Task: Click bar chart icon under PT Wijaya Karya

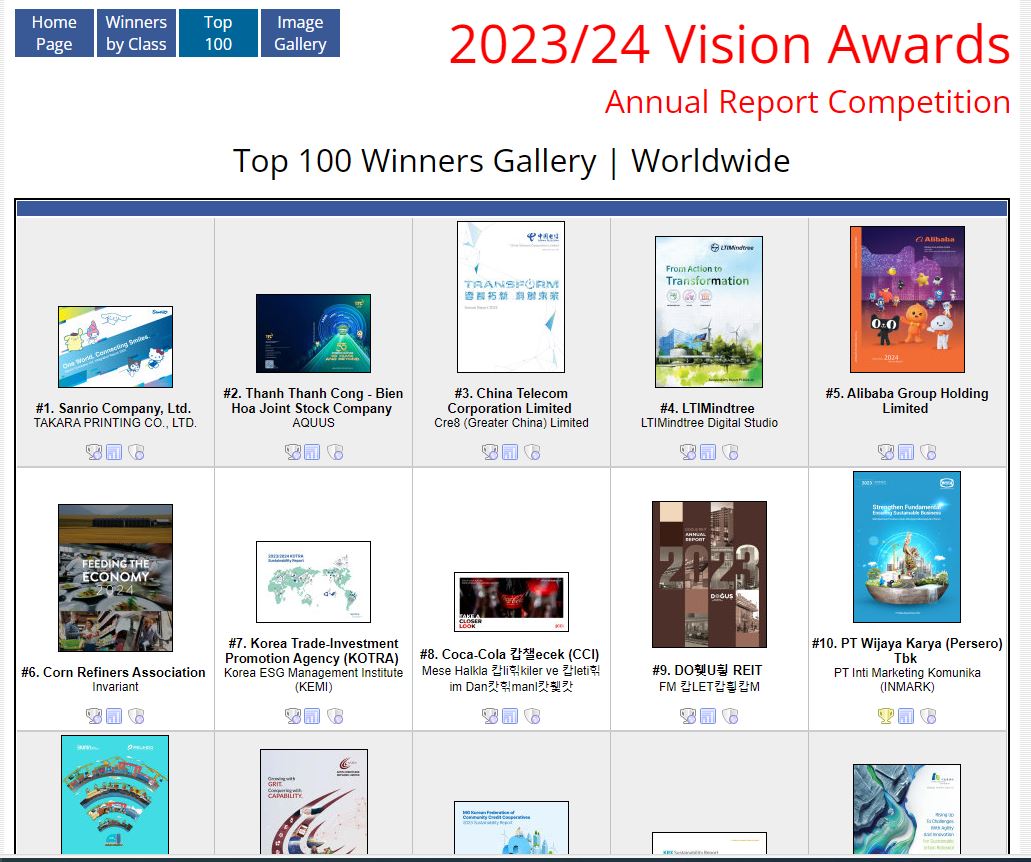Action: point(906,715)
